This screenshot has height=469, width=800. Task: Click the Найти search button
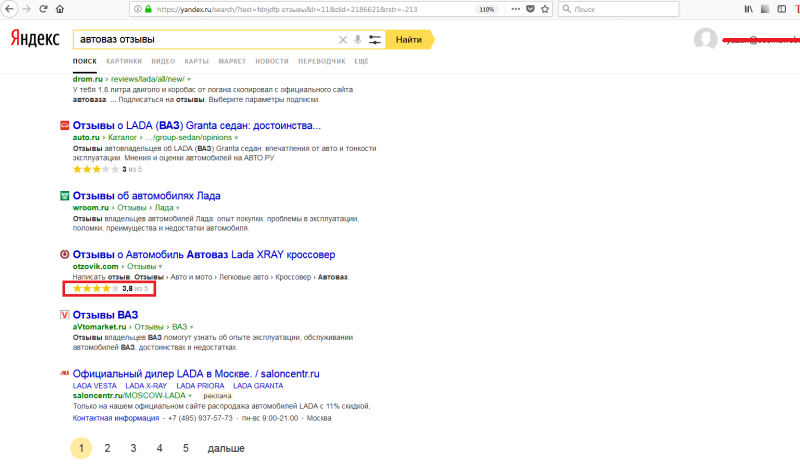tap(409, 39)
